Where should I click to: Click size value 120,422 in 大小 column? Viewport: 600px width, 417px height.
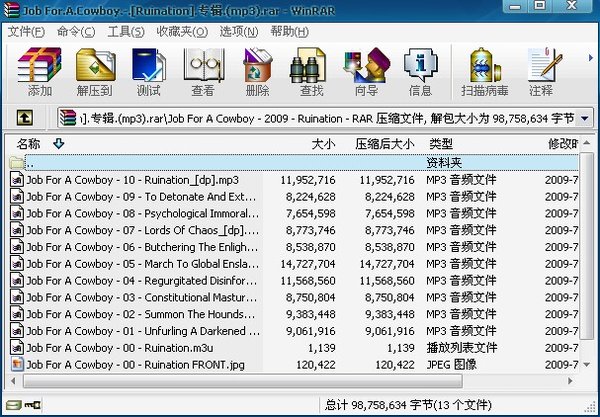coord(316,364)
